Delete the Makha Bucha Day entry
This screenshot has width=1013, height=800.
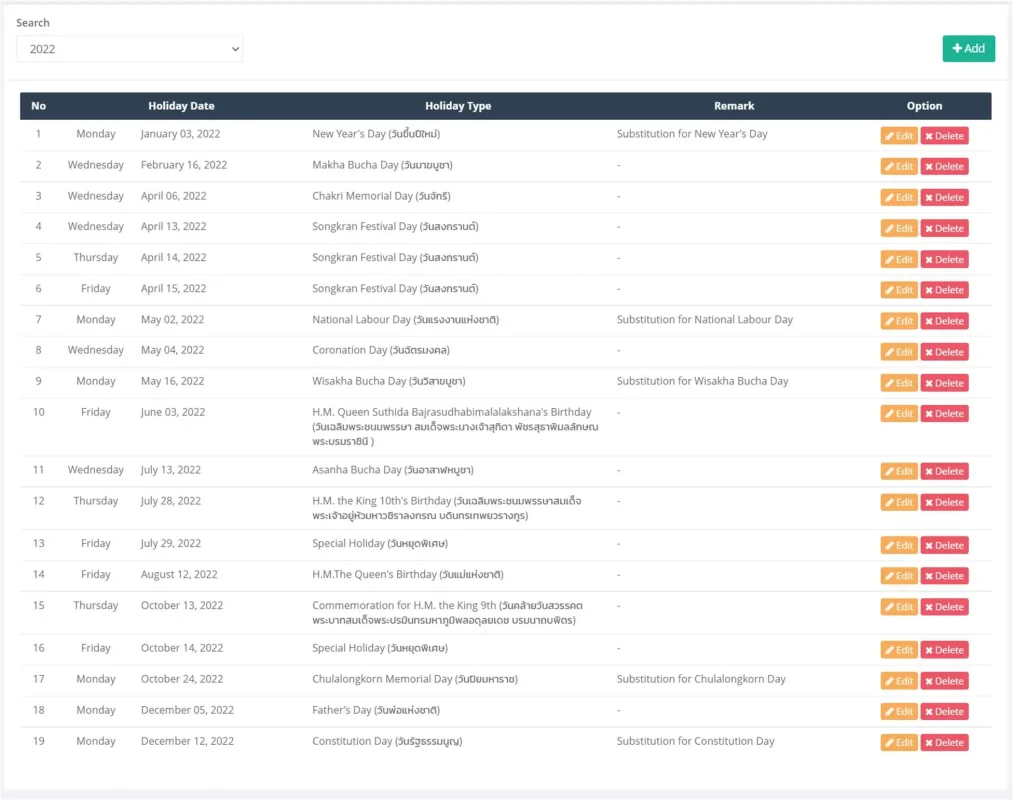944,167
